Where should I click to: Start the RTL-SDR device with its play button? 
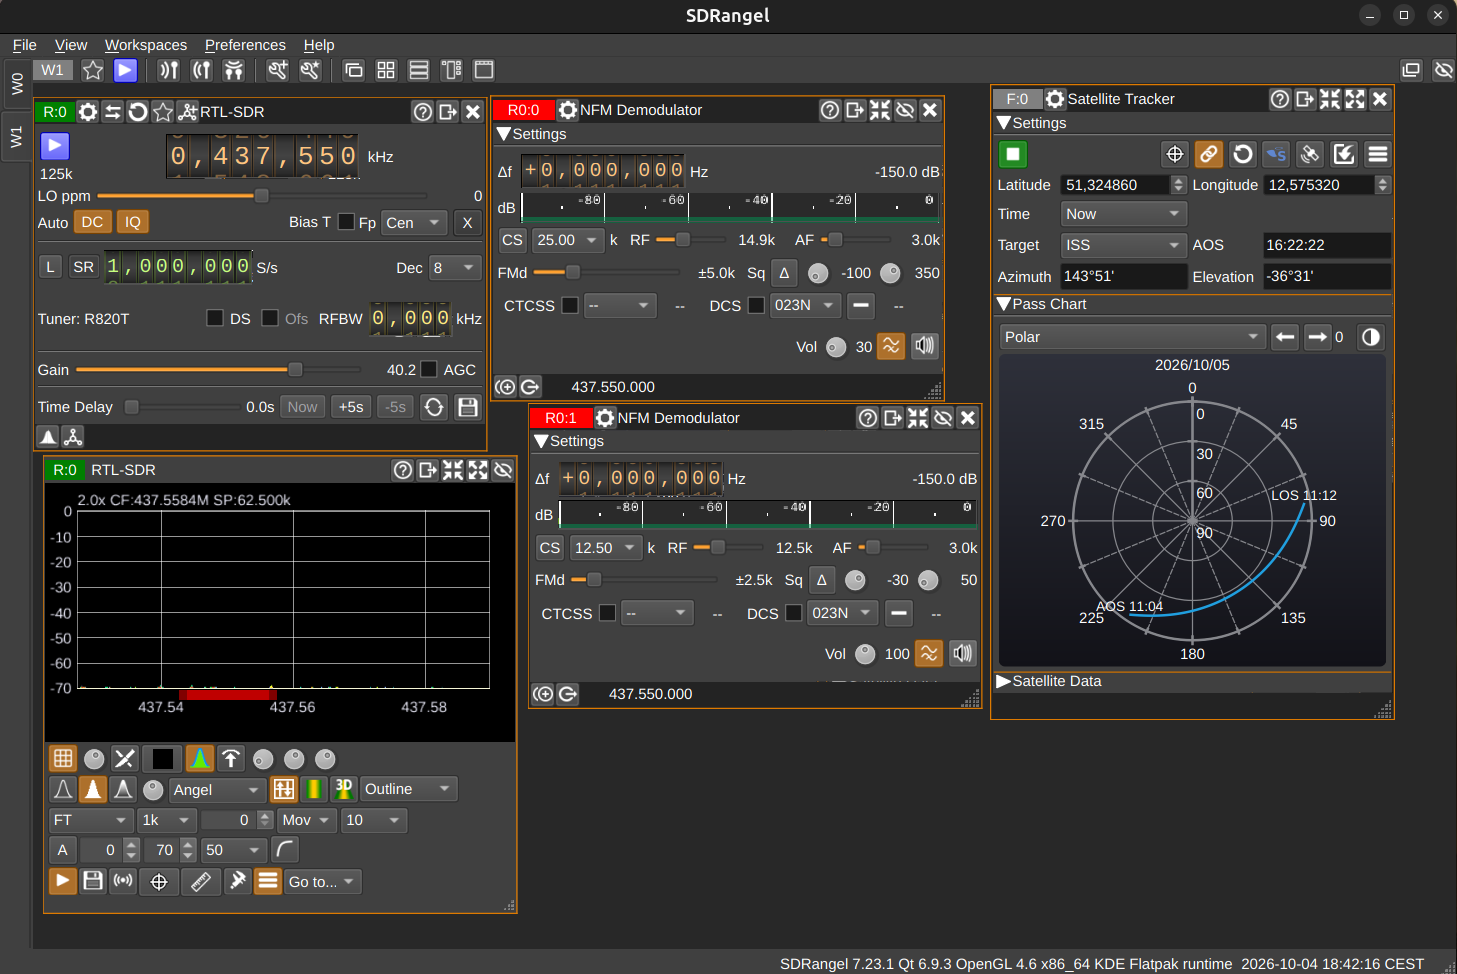(55, 146)
